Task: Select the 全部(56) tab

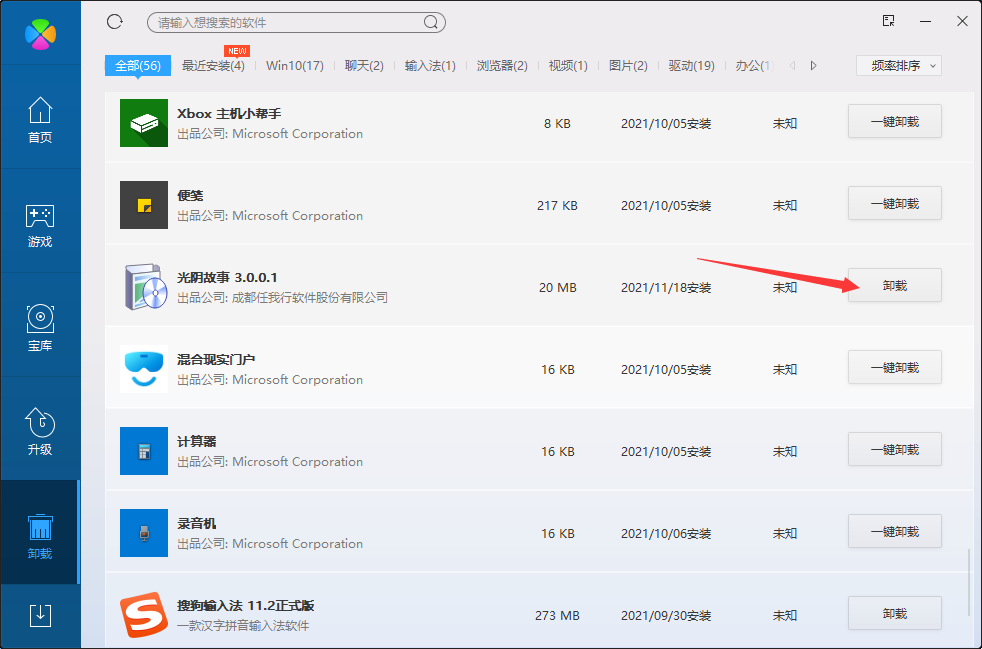Action: (x=138, y=66)
